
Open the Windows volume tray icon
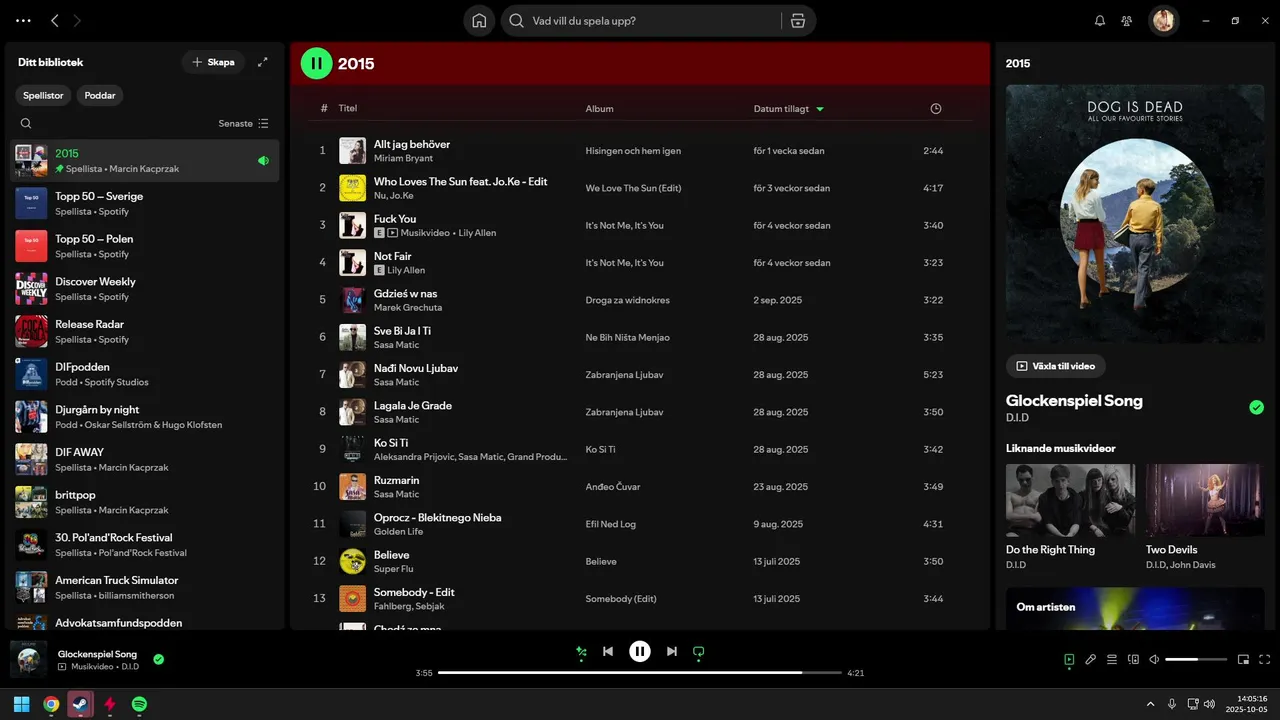[1209, 704]
